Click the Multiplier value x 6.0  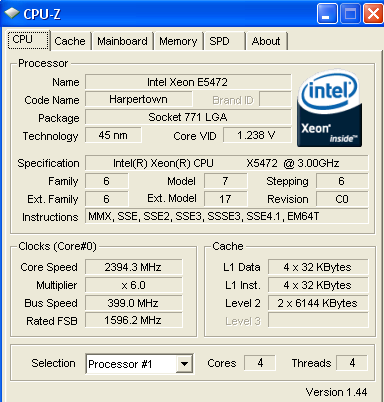(134, 285)
